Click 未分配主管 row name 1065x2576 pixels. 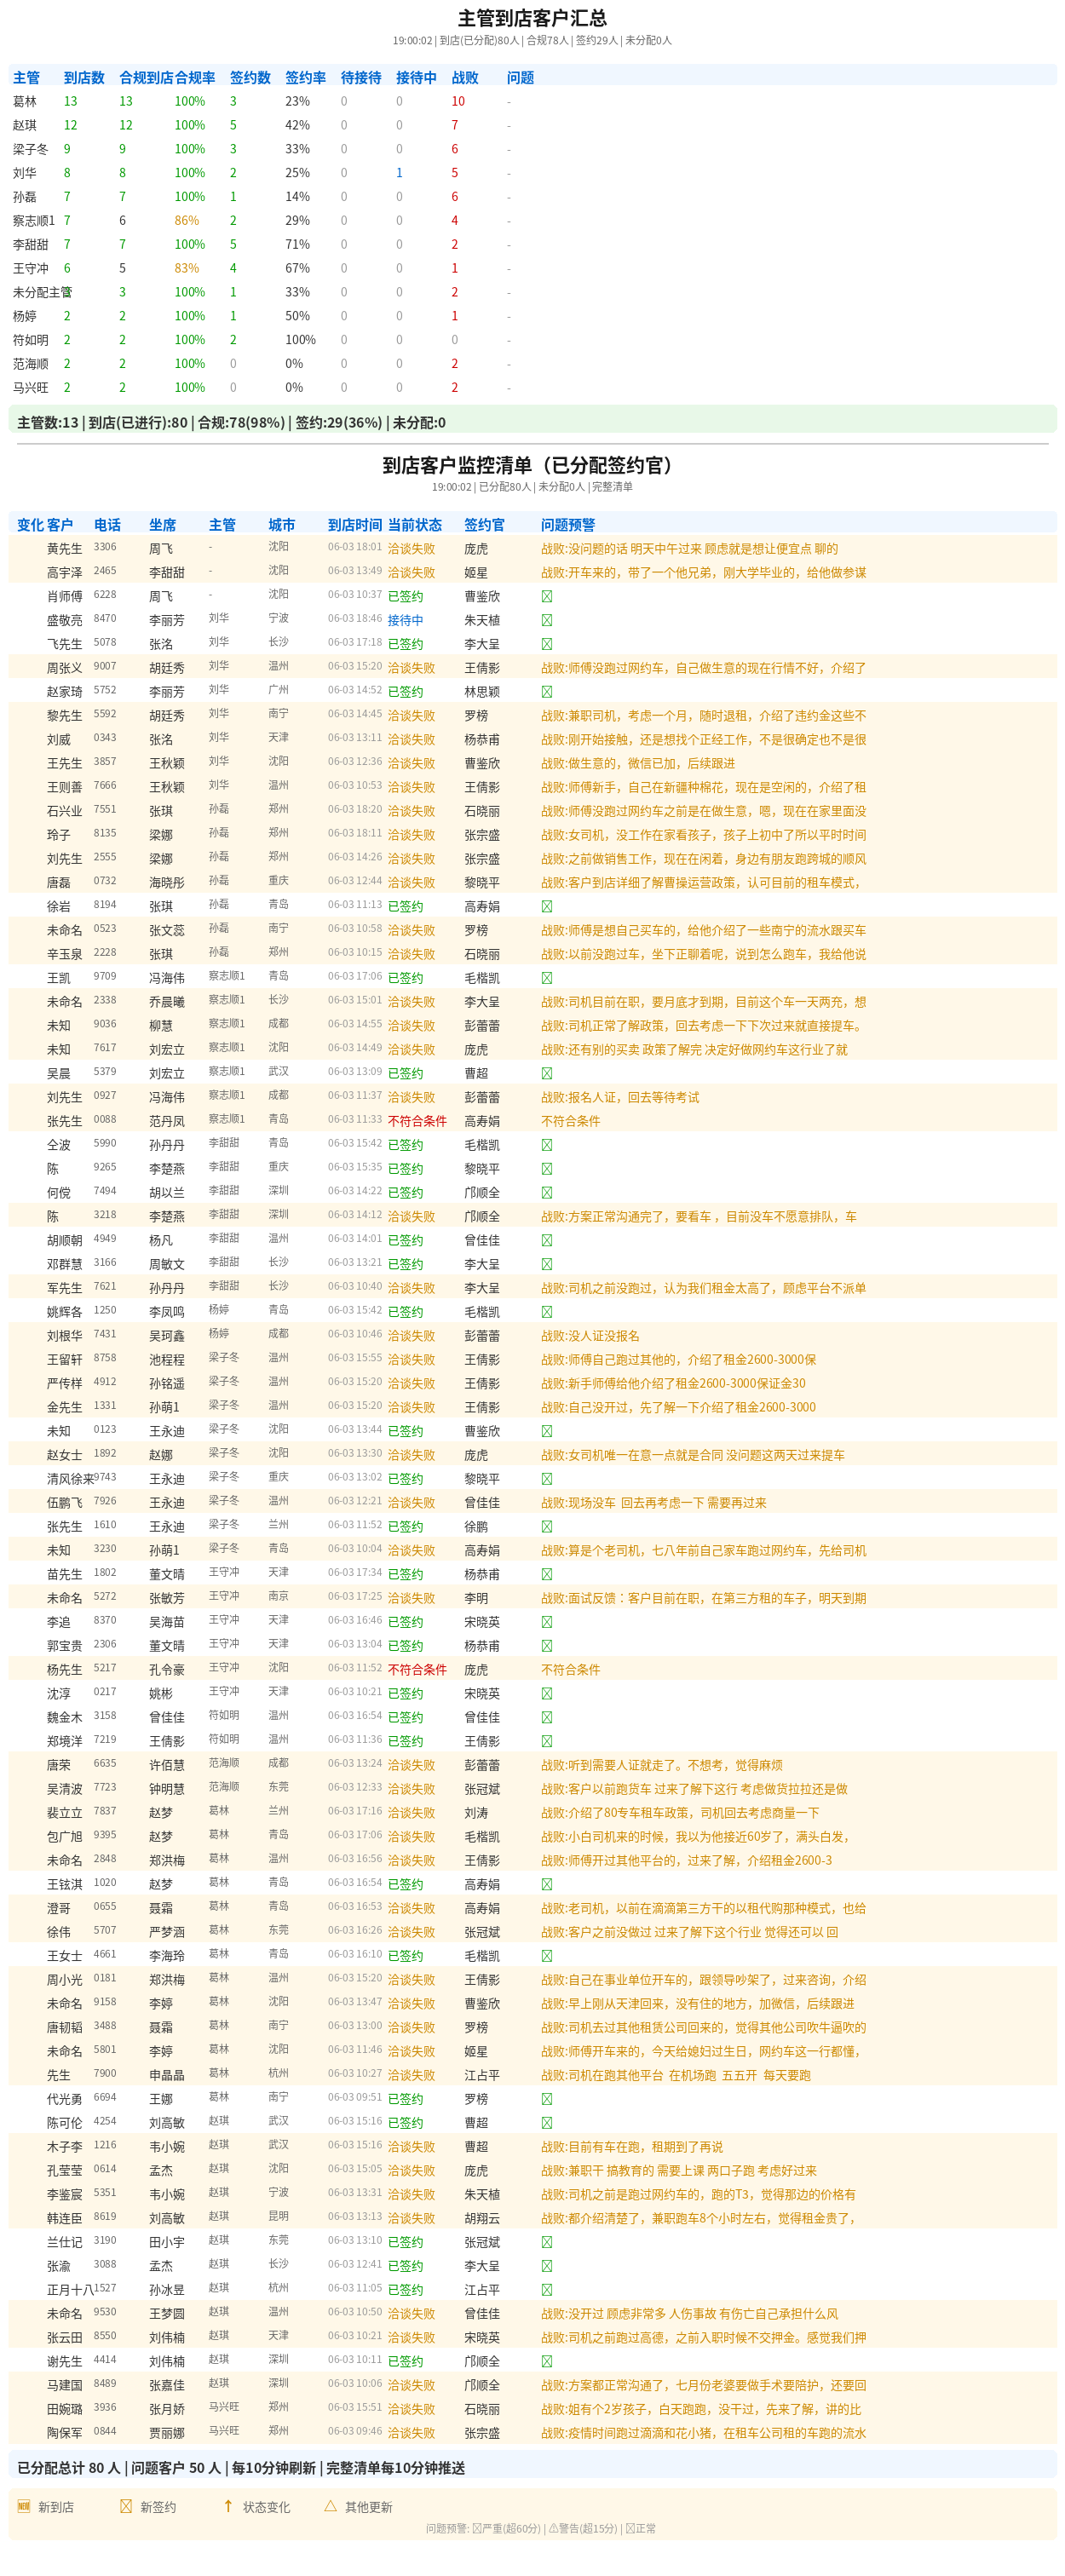coord(42,292)
